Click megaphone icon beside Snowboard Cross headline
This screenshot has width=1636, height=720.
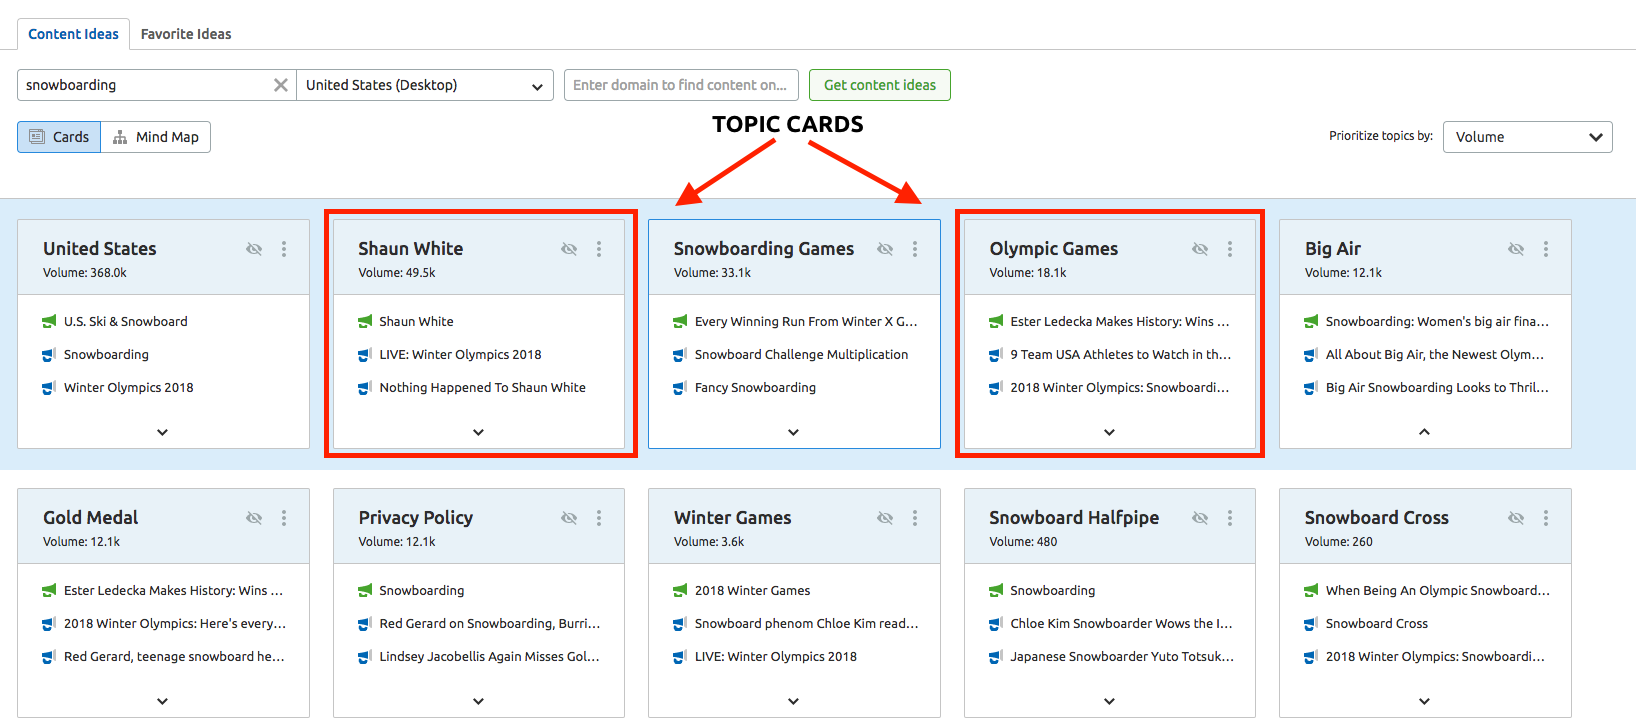click(x=1310, y=624)
